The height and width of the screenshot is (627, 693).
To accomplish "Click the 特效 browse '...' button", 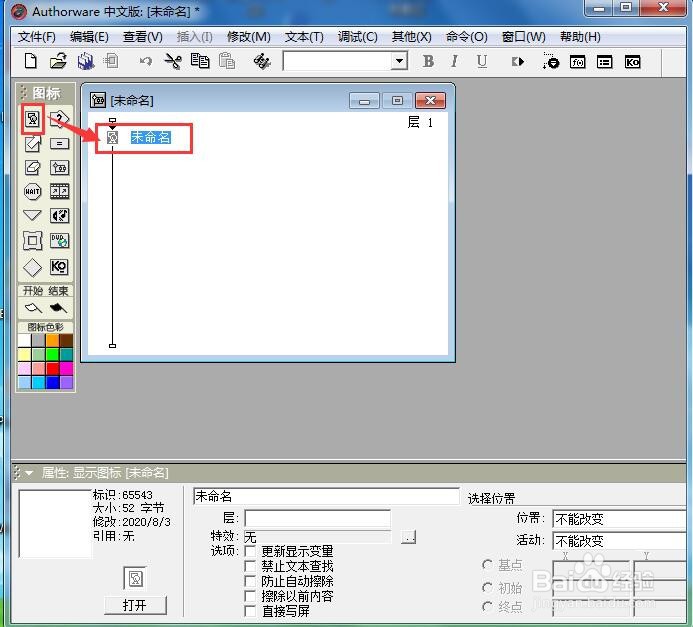I will point(408,537).
